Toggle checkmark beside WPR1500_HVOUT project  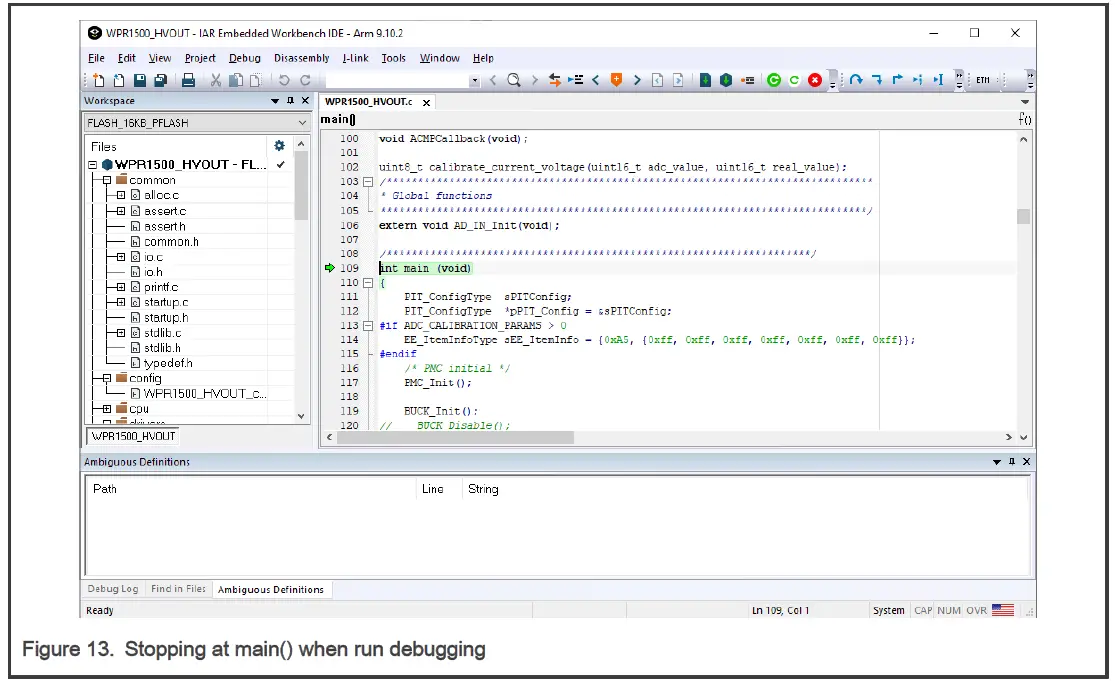tap(281, 165)
